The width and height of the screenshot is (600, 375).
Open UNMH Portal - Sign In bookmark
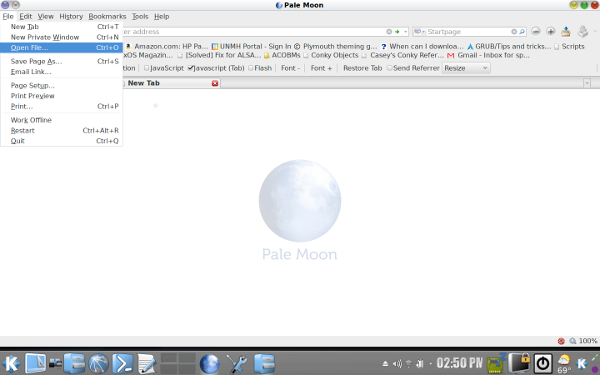[251, 46]
